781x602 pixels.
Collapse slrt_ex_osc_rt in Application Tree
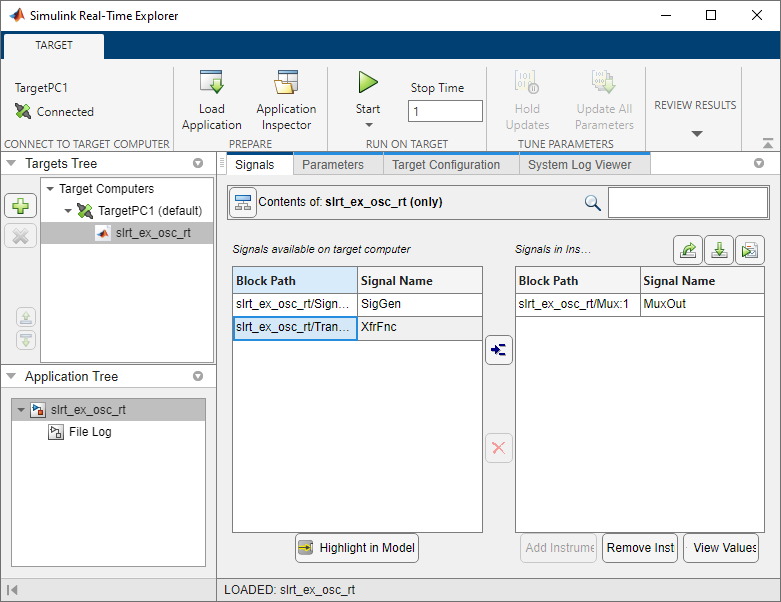point(21,410)
